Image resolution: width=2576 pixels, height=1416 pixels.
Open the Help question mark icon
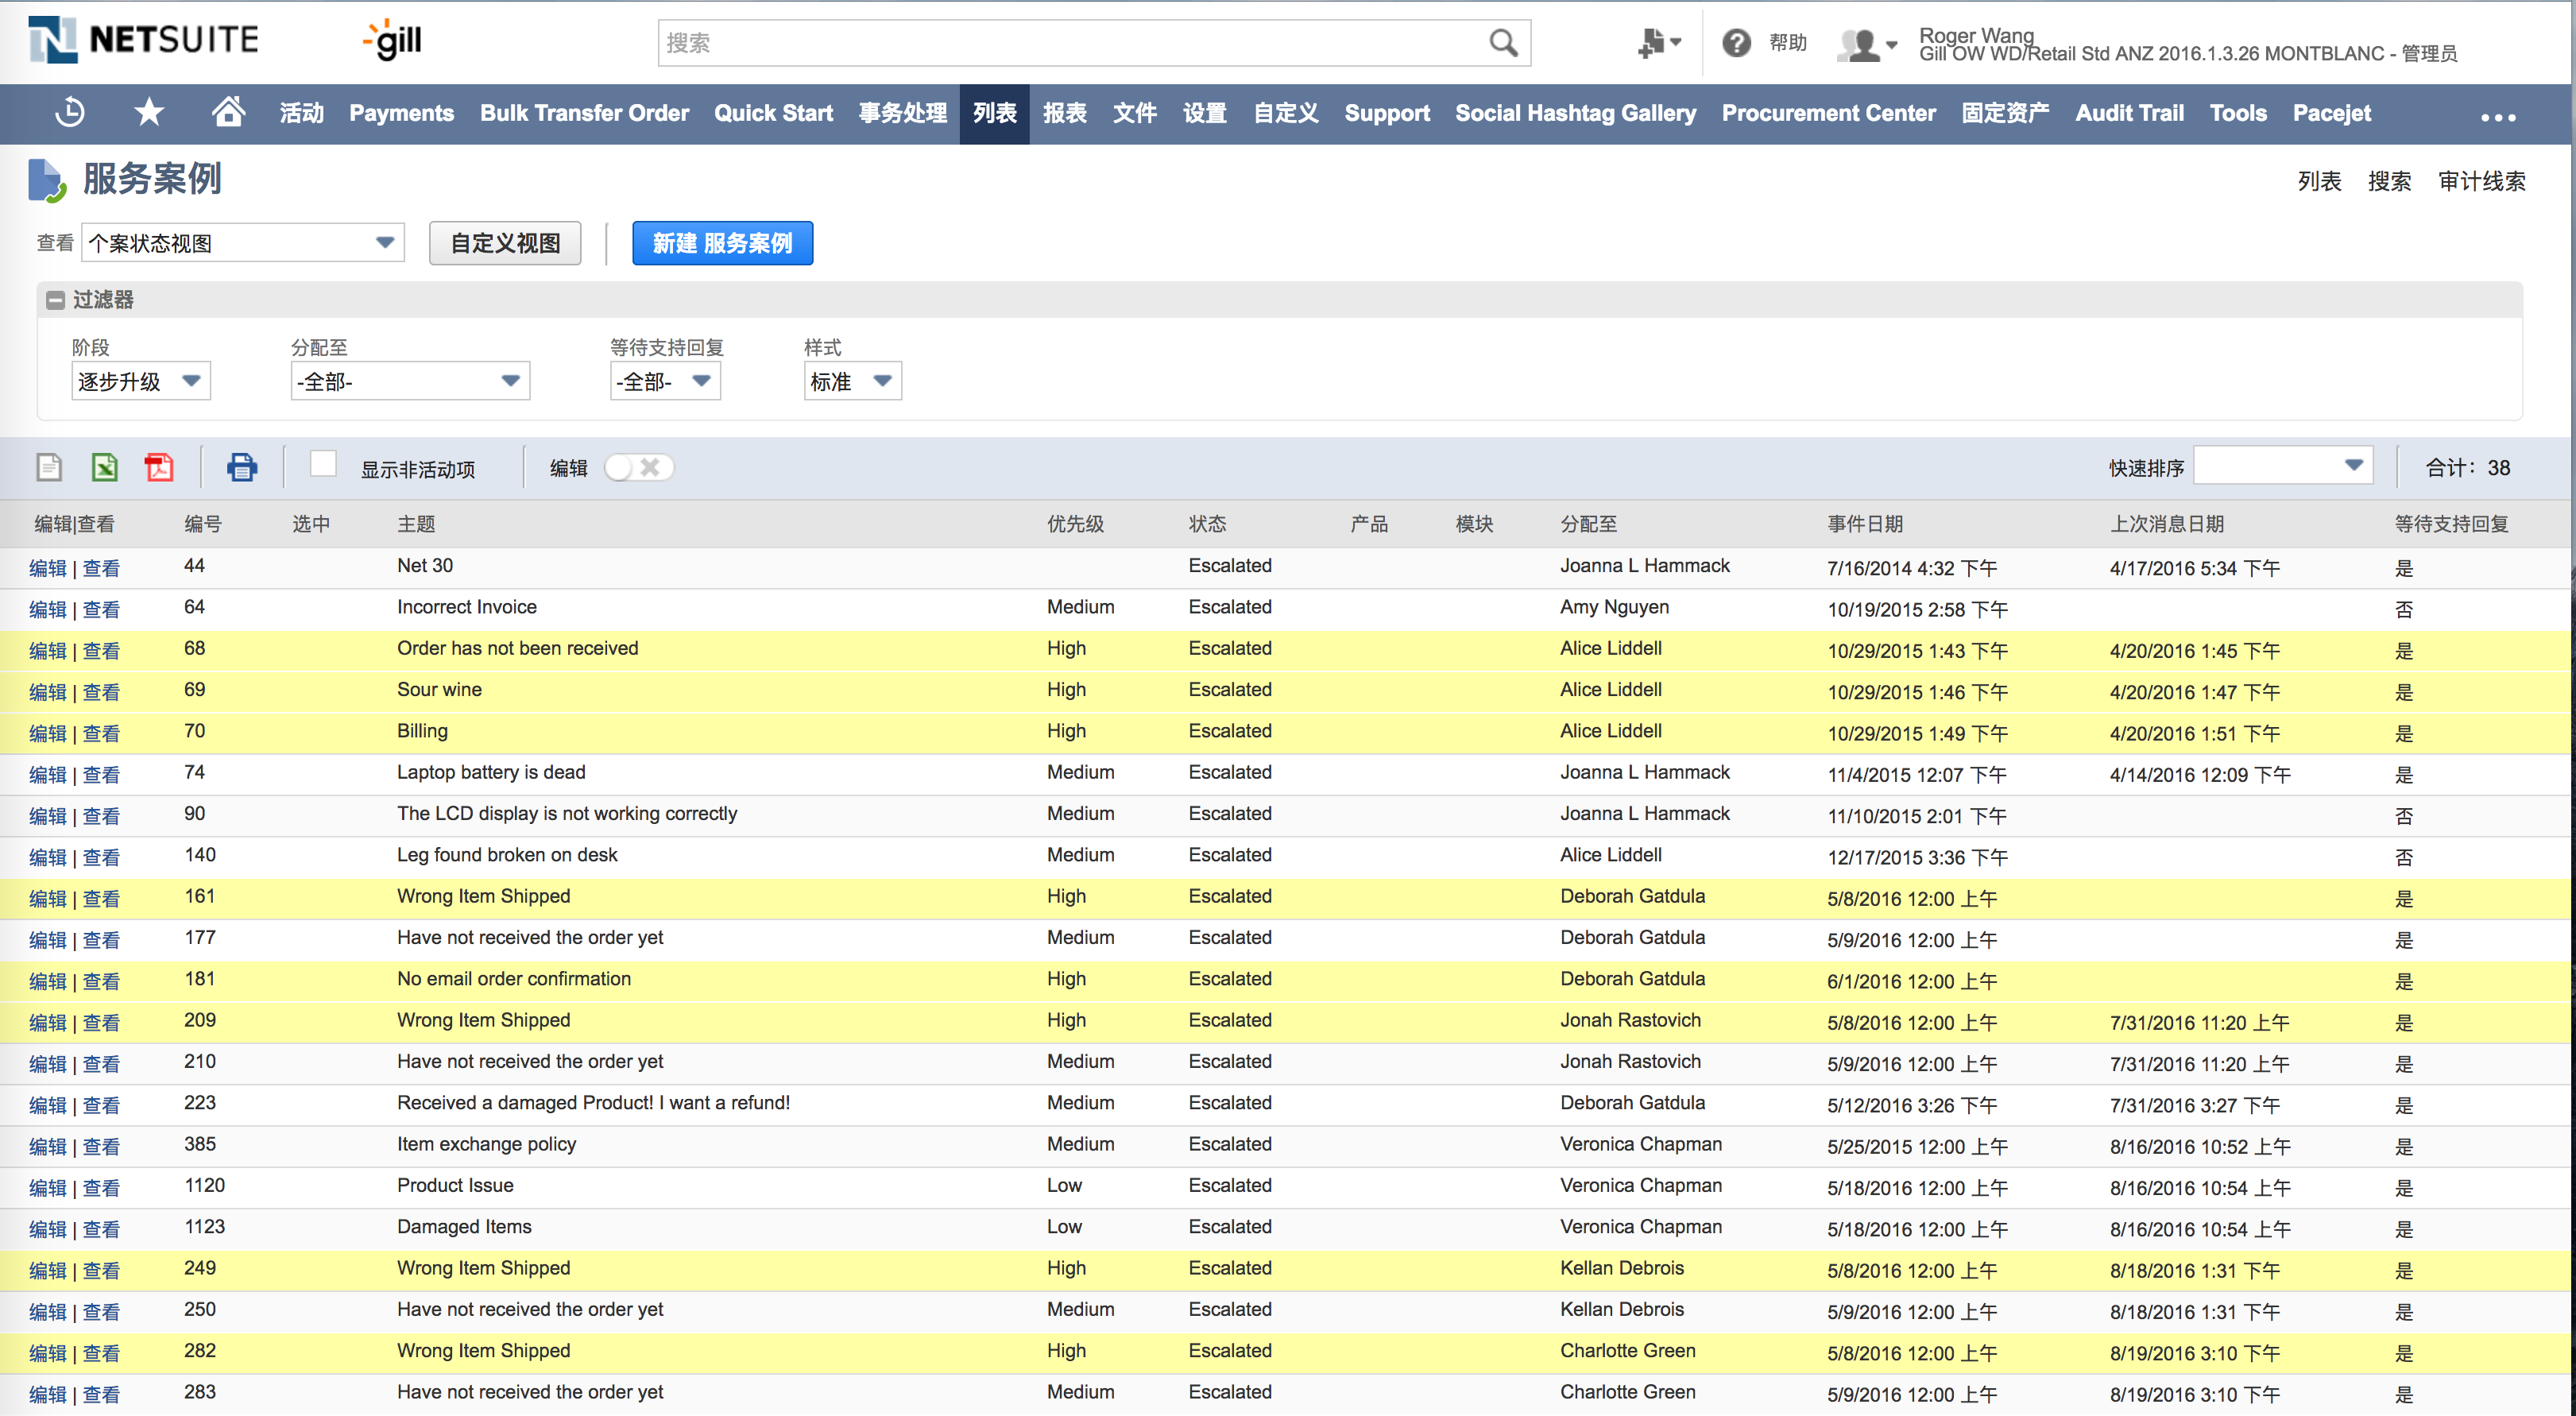coord(1736,43)
